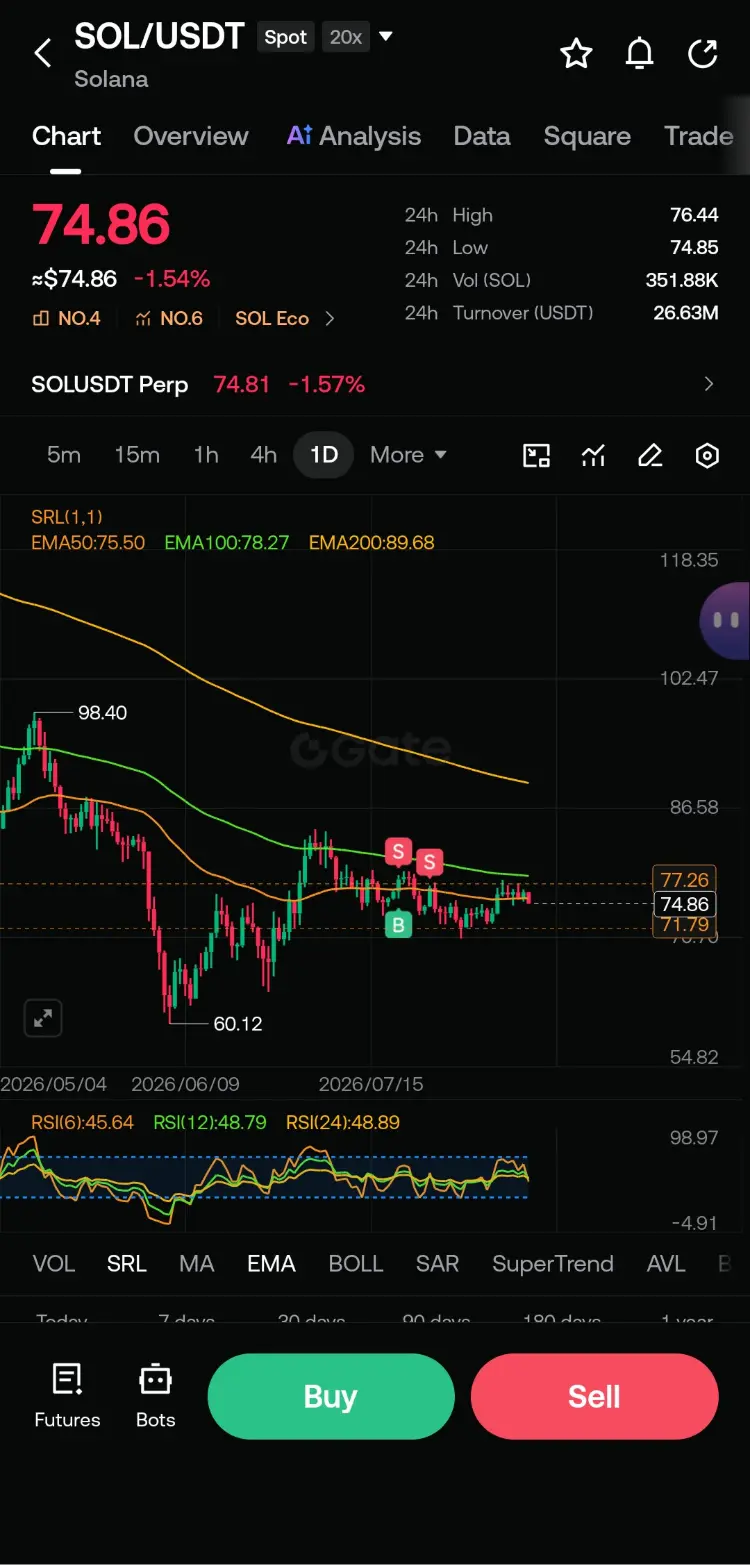
Task: Toggle the SuperTrend indicator
Action: 553,1264
